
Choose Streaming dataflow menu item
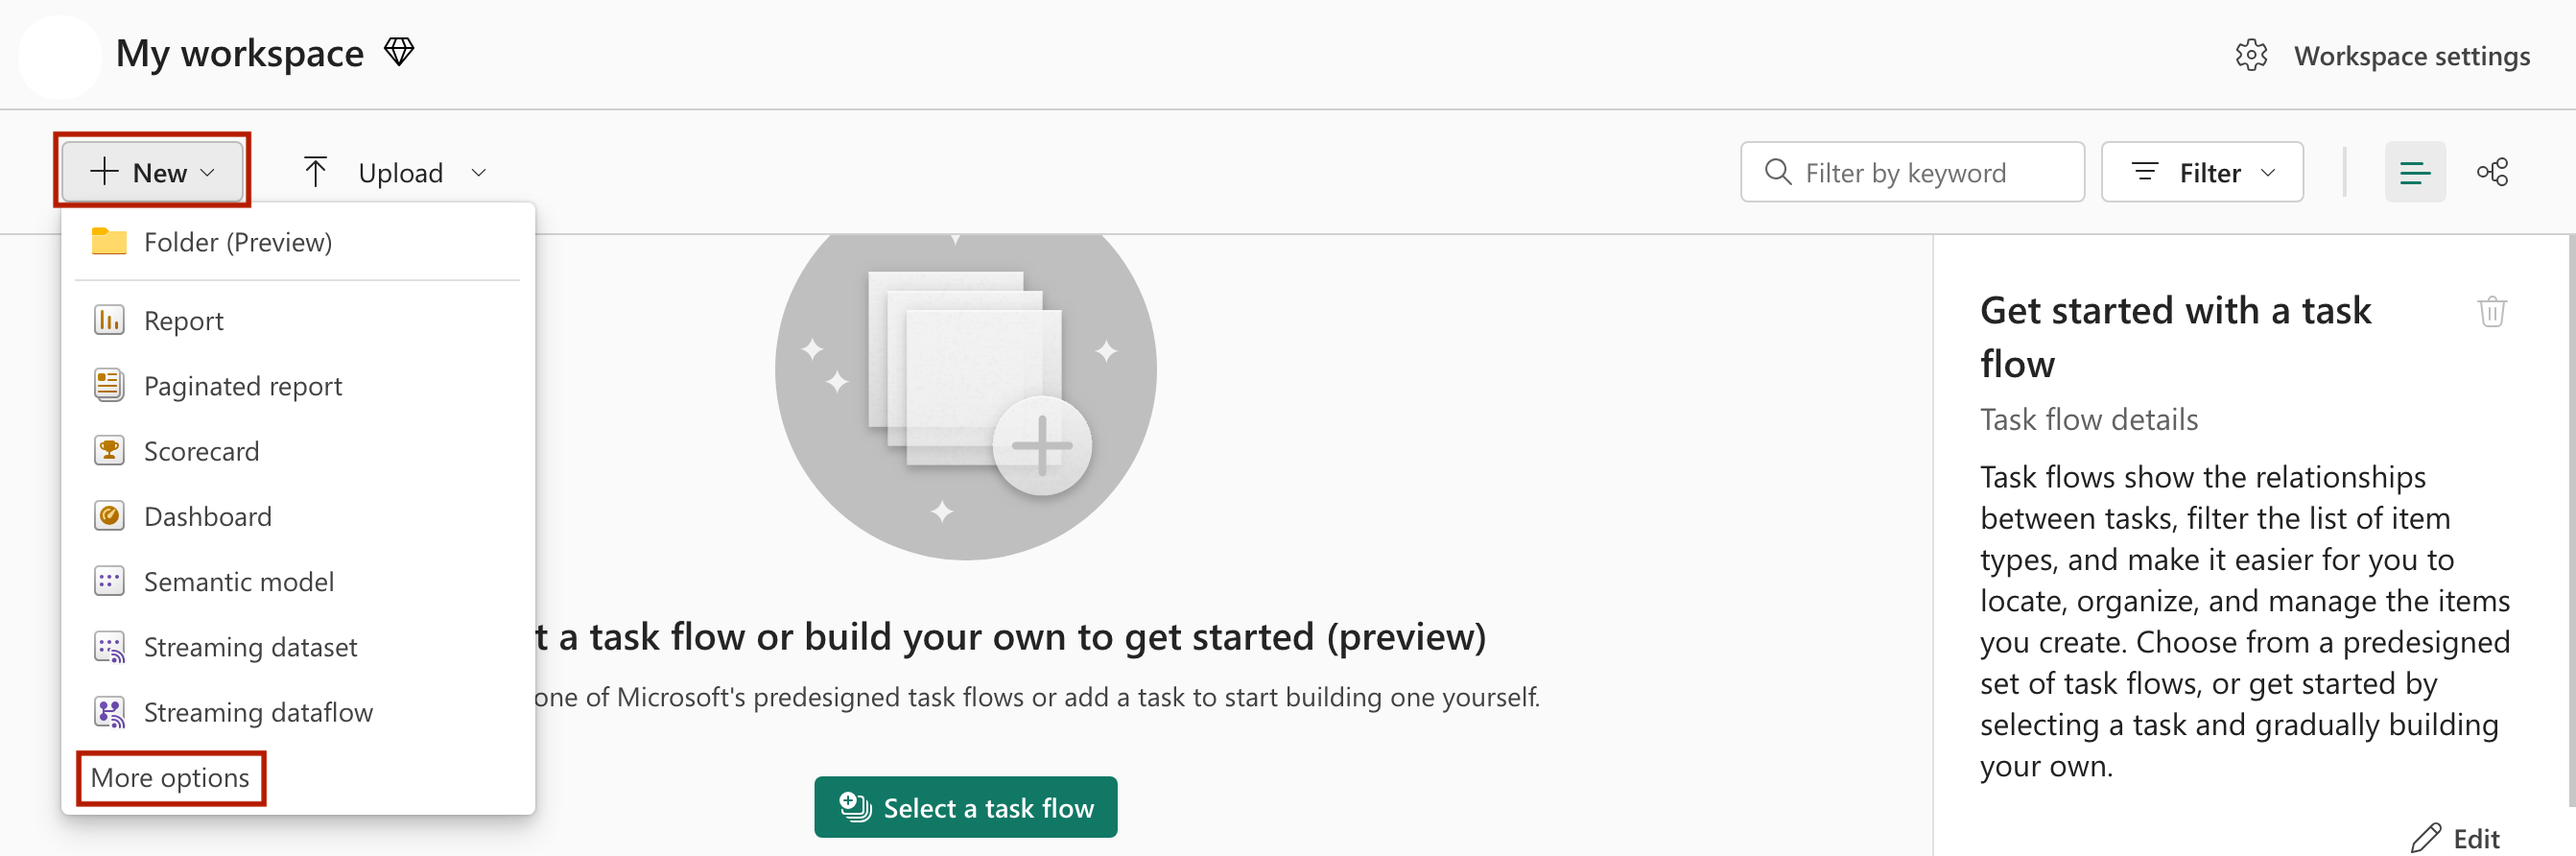click(x=297, y=711)
